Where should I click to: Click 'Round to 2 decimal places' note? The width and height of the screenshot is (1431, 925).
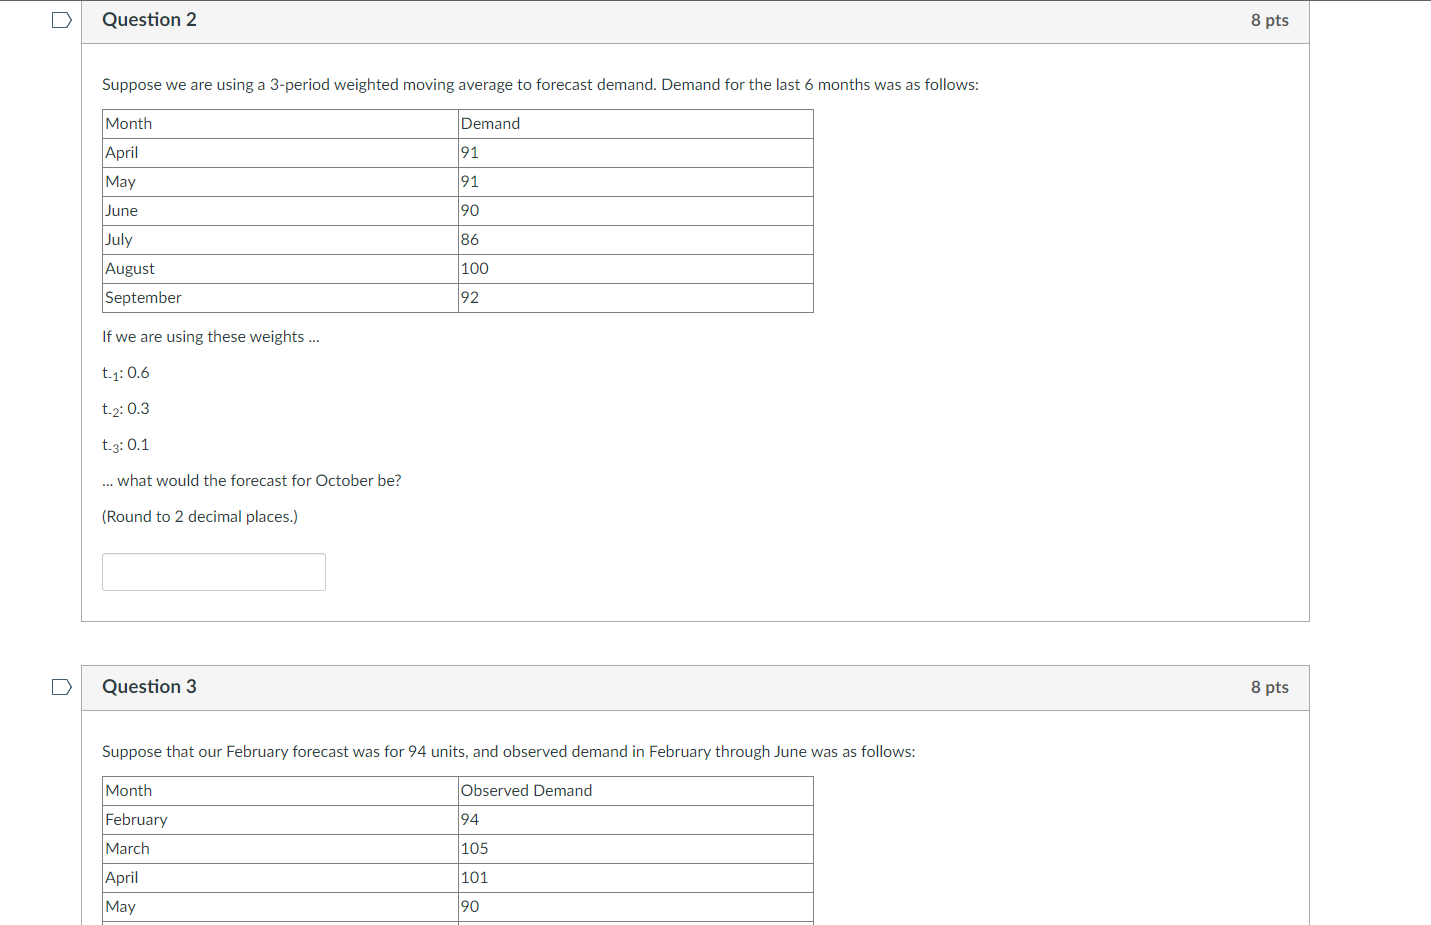pyautogui.click(x=200, y=517)
